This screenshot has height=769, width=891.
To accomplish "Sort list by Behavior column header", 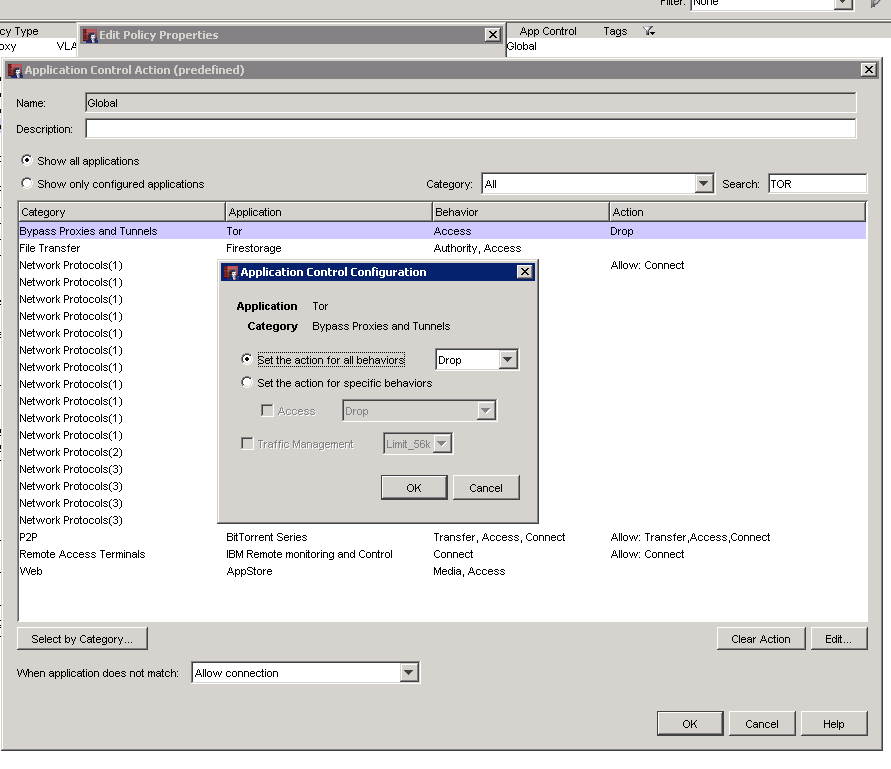I will tap(520, 212).
